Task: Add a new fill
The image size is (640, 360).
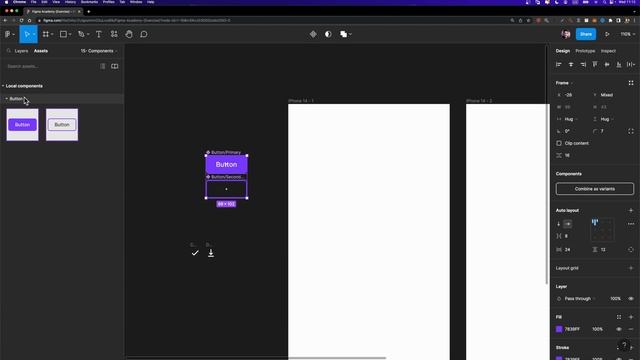Action: [x=631, y=317]
